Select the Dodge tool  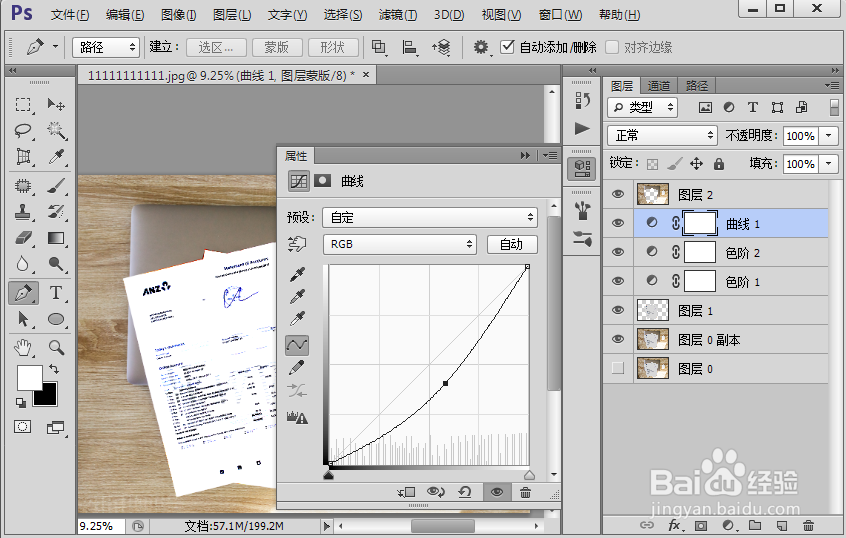tap(56, 264)
